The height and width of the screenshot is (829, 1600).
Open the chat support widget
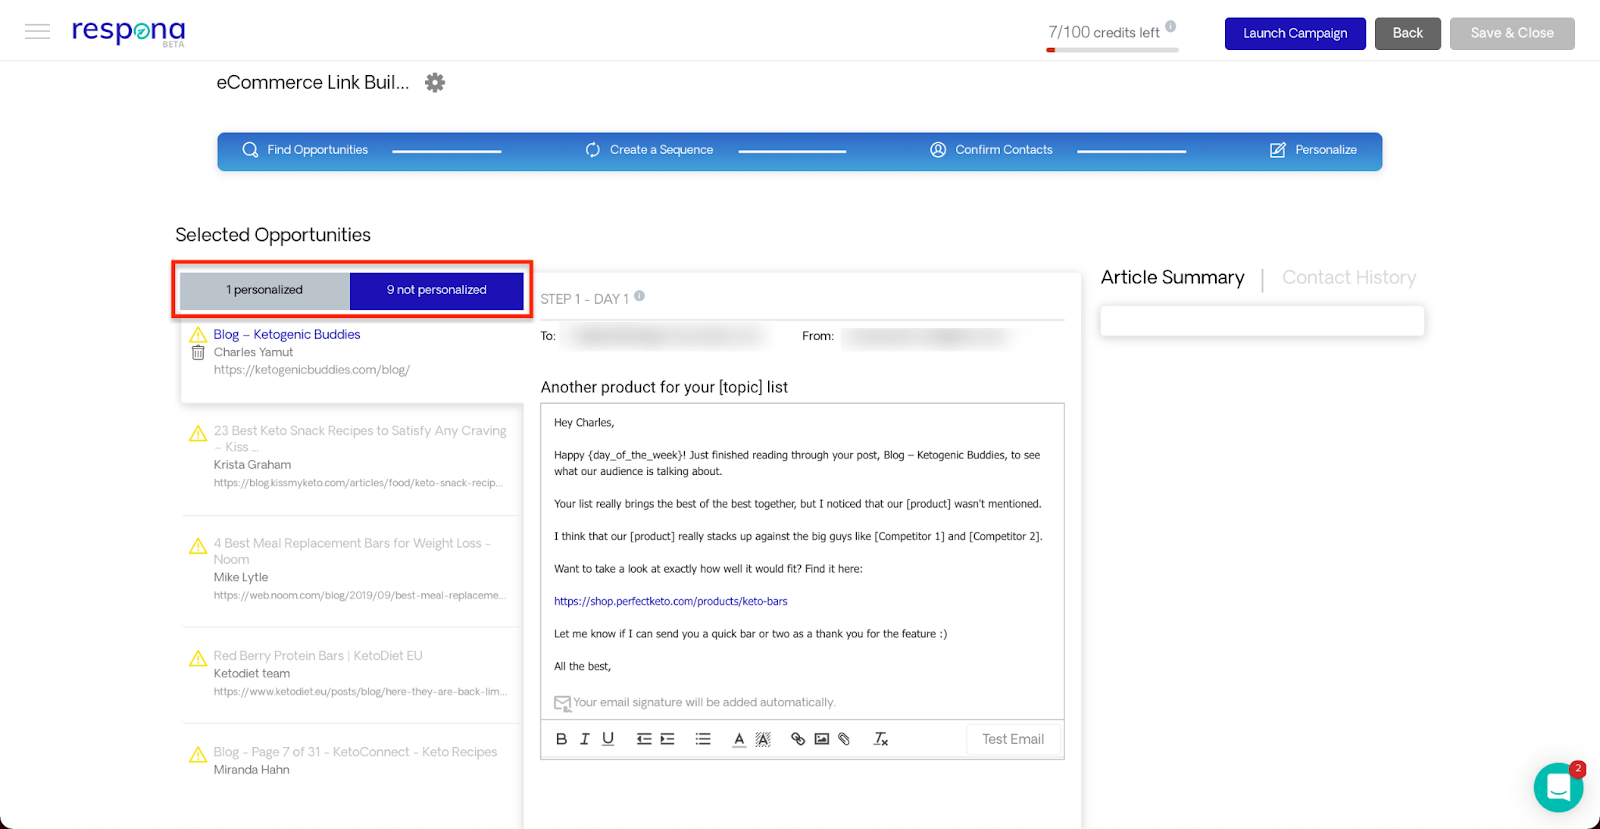1558,787
